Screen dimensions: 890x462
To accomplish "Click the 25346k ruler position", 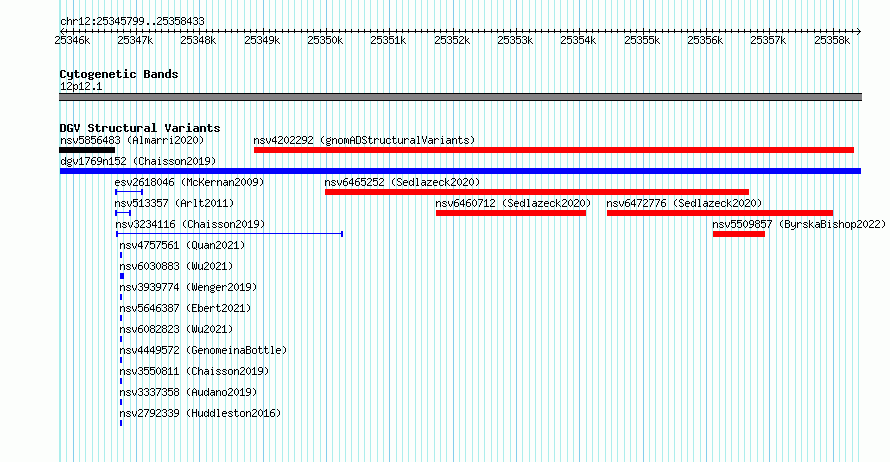I will 72,40.
